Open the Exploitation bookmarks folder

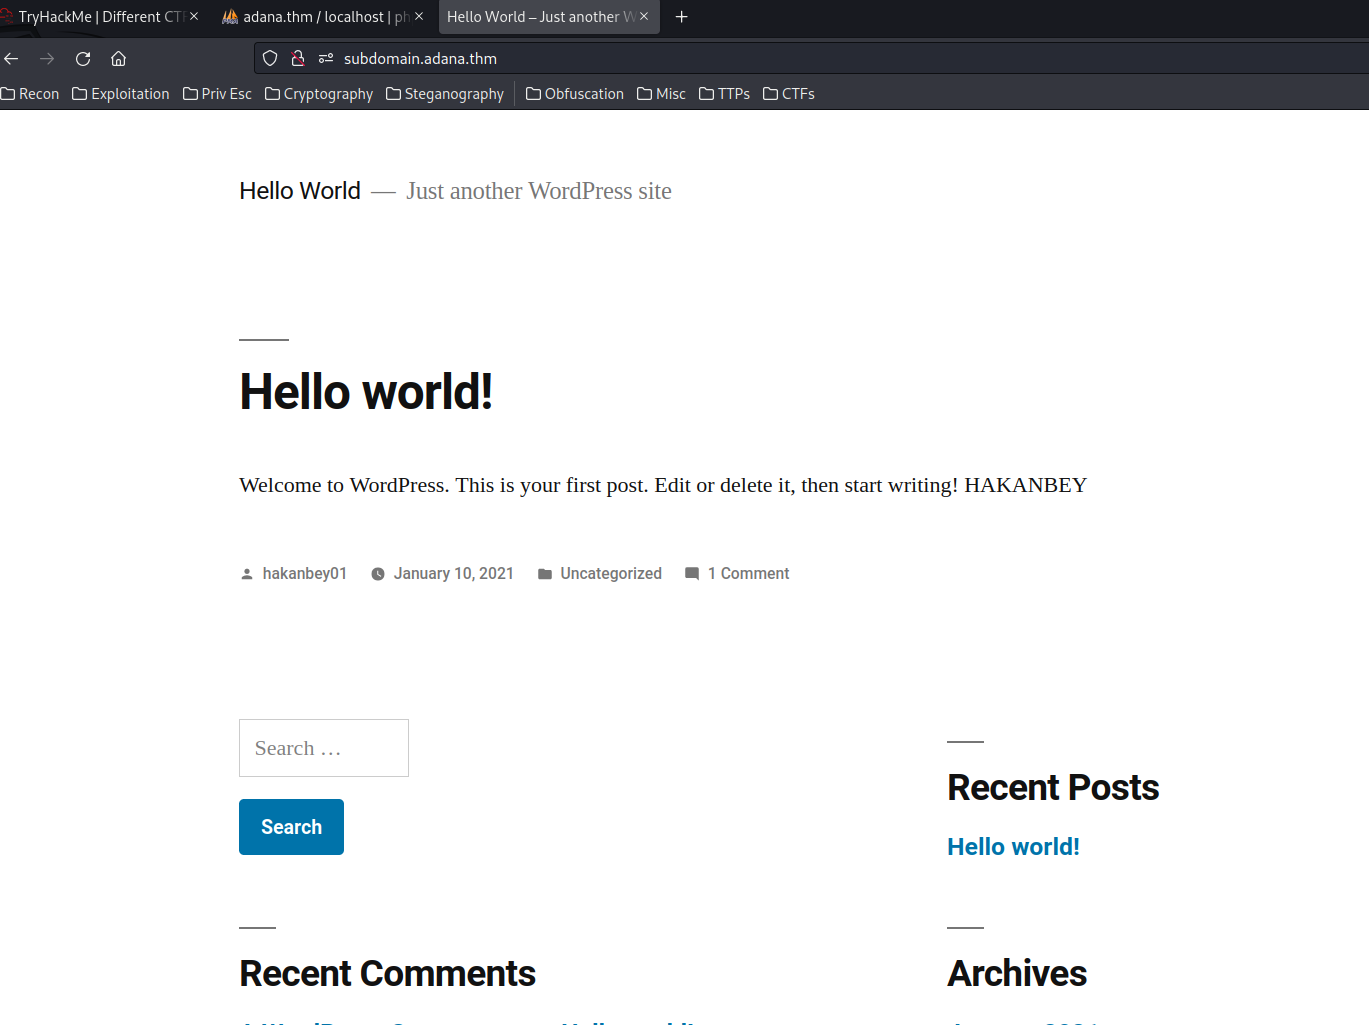pyautogui.click(x=121, y=94)
